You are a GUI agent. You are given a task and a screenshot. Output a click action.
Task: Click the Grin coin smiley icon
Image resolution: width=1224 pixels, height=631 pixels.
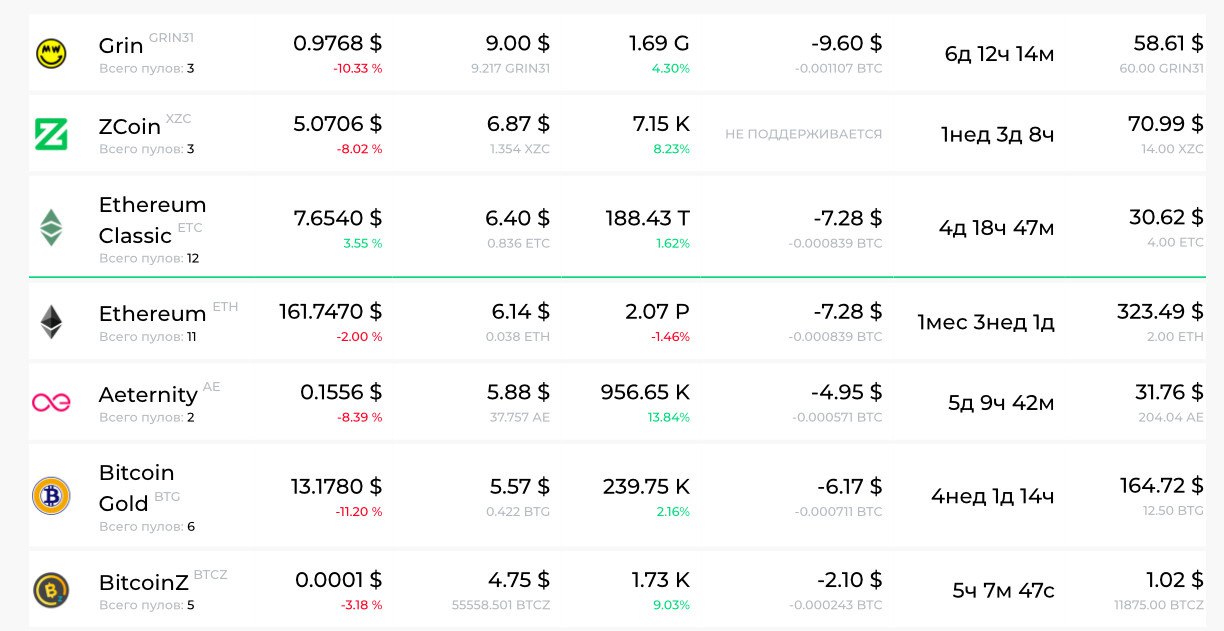51,54
